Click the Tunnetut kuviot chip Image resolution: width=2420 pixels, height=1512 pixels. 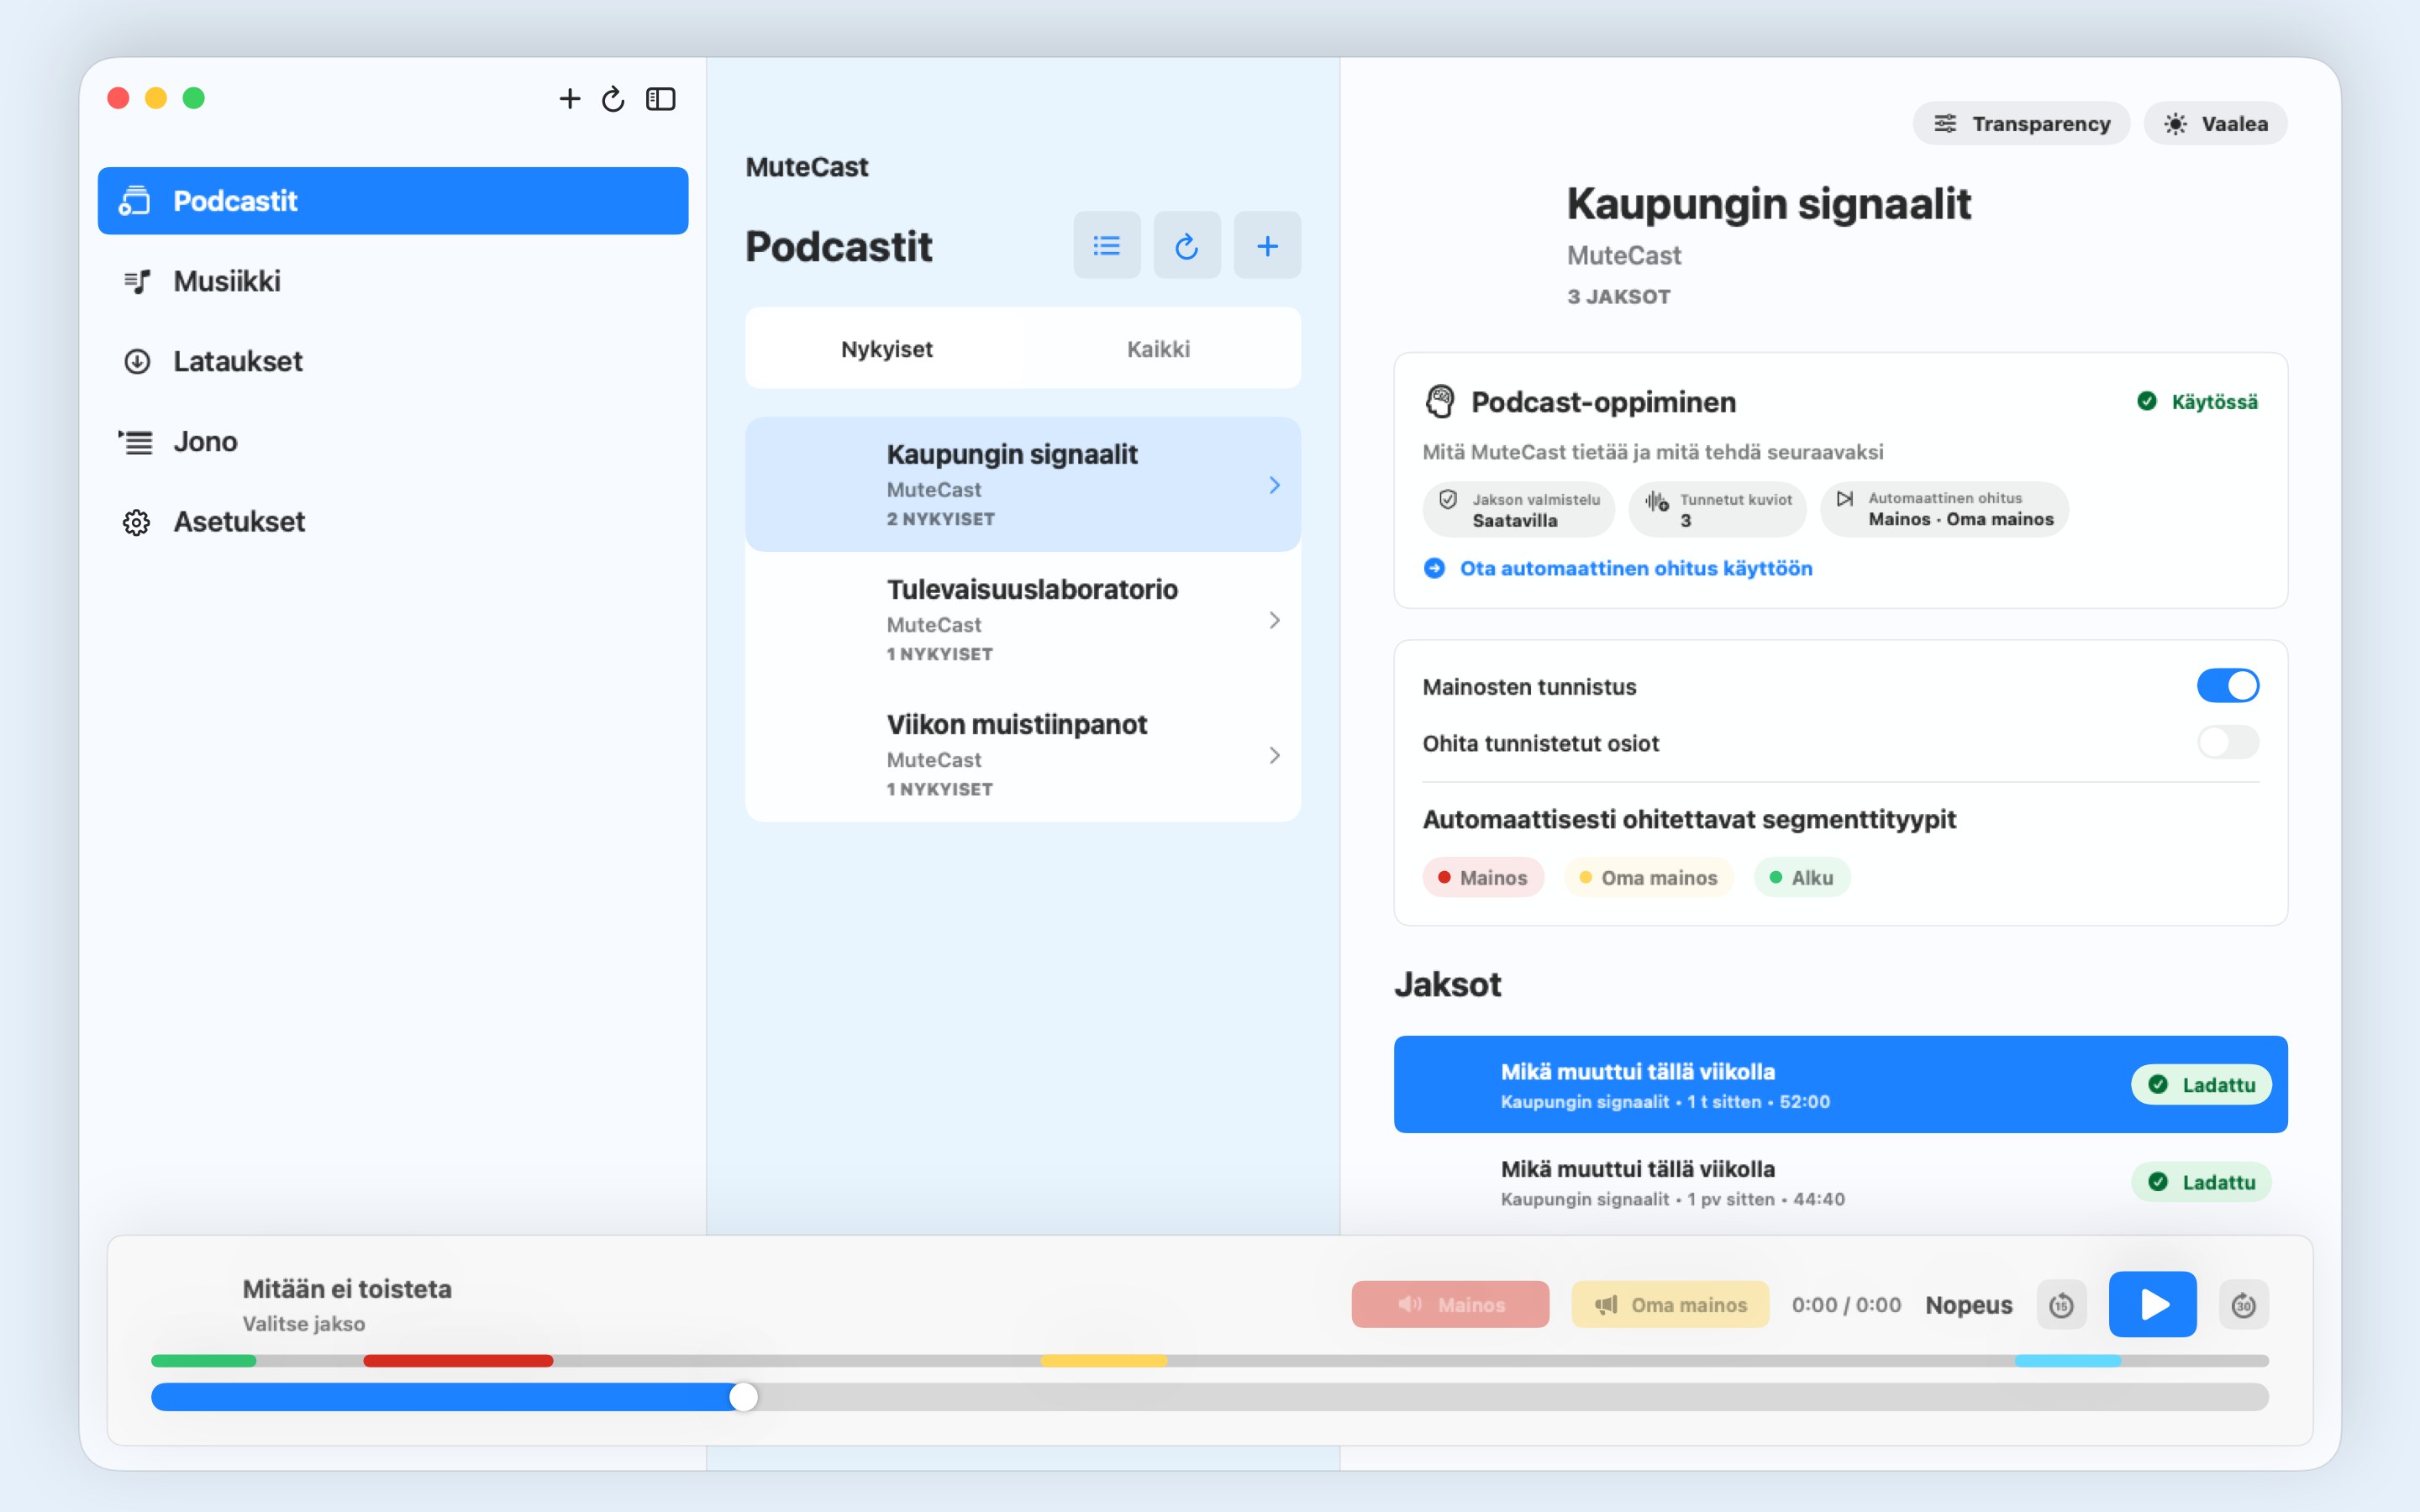1717,509
